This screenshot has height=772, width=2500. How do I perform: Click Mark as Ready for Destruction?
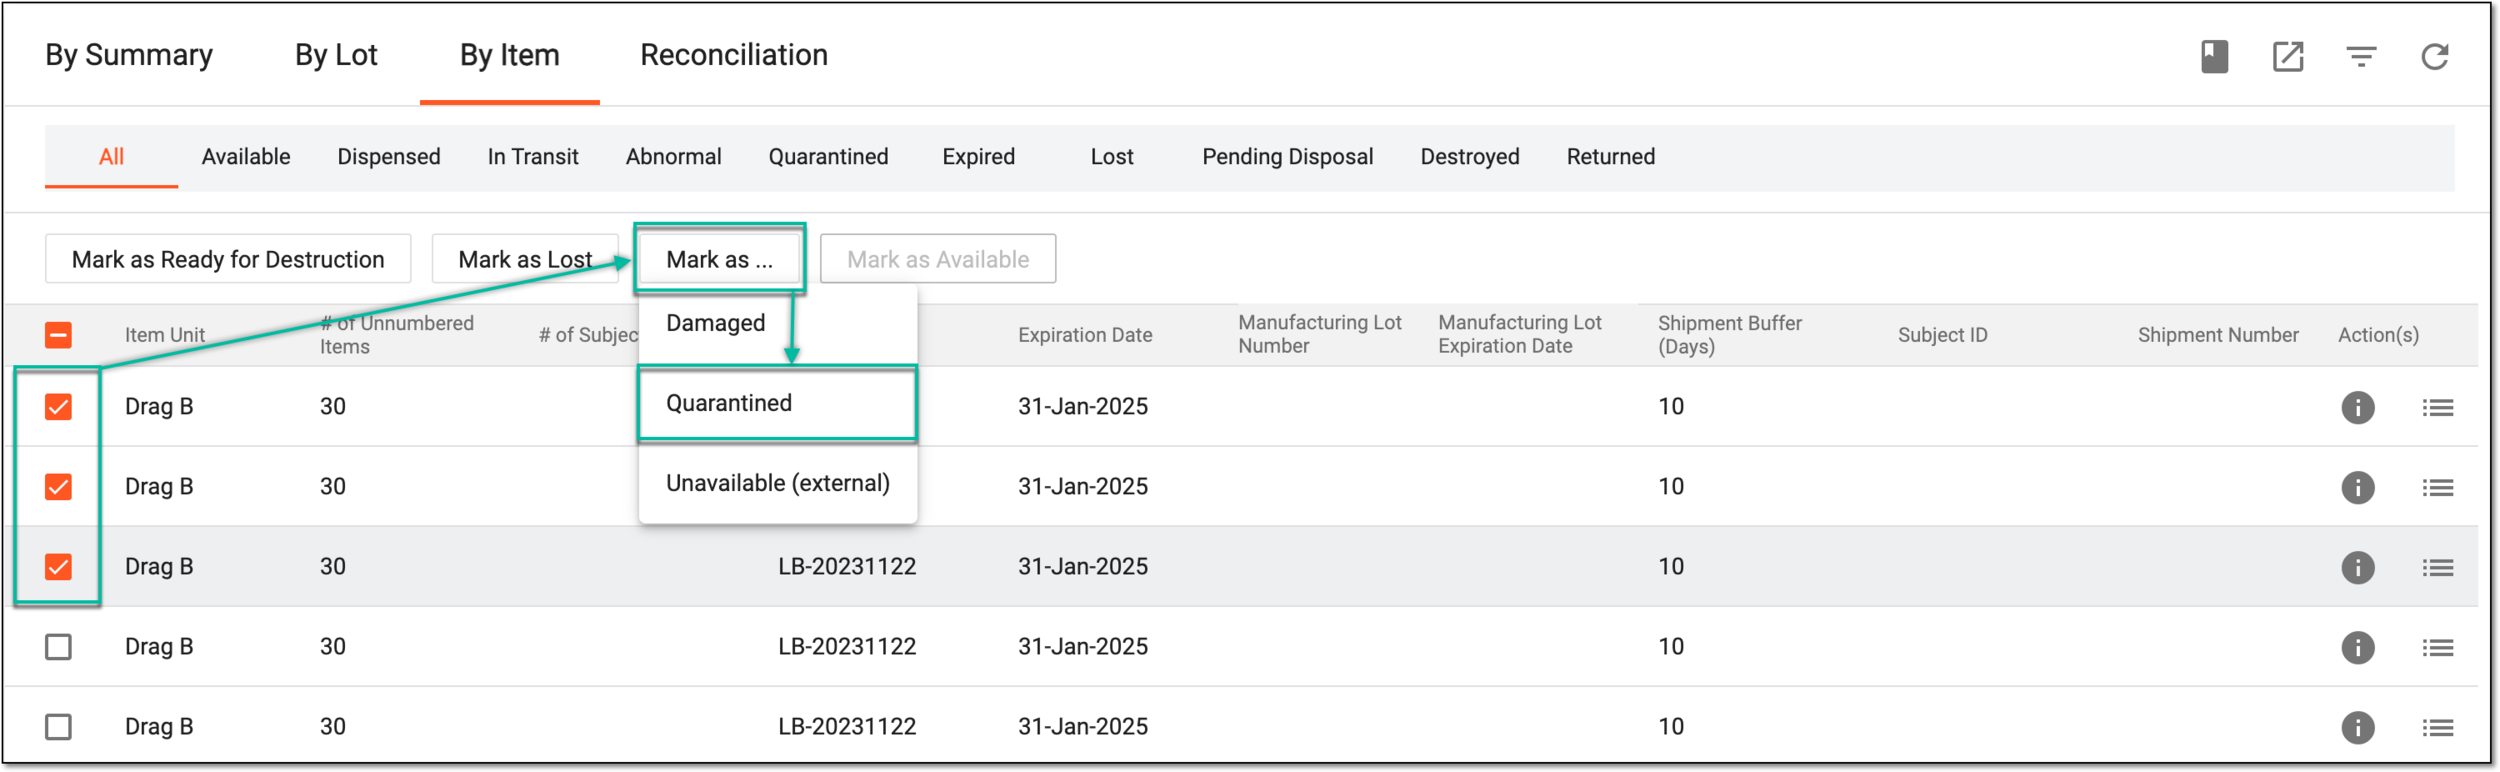point(228,259)
